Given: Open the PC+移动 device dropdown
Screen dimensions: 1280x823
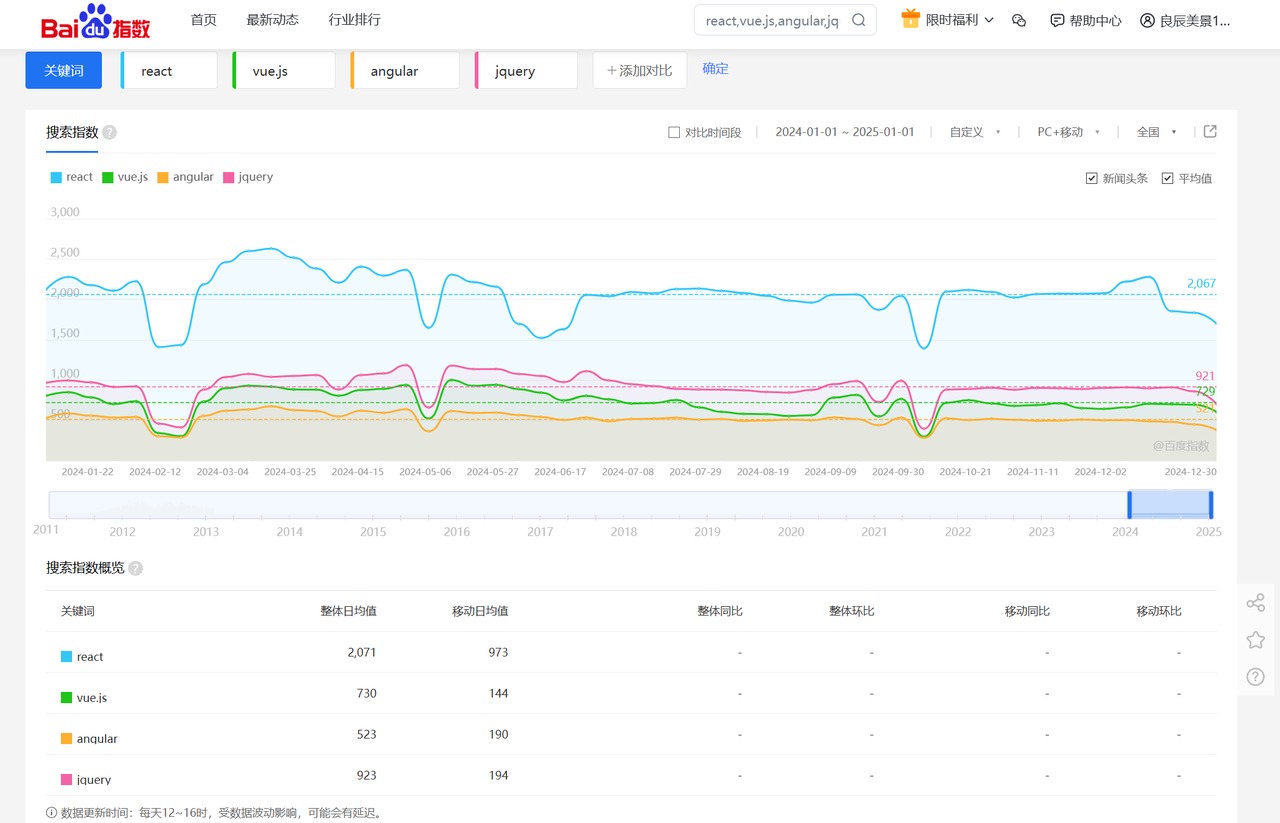Looking at the screenshot, I should click(x=1068, y=132).
